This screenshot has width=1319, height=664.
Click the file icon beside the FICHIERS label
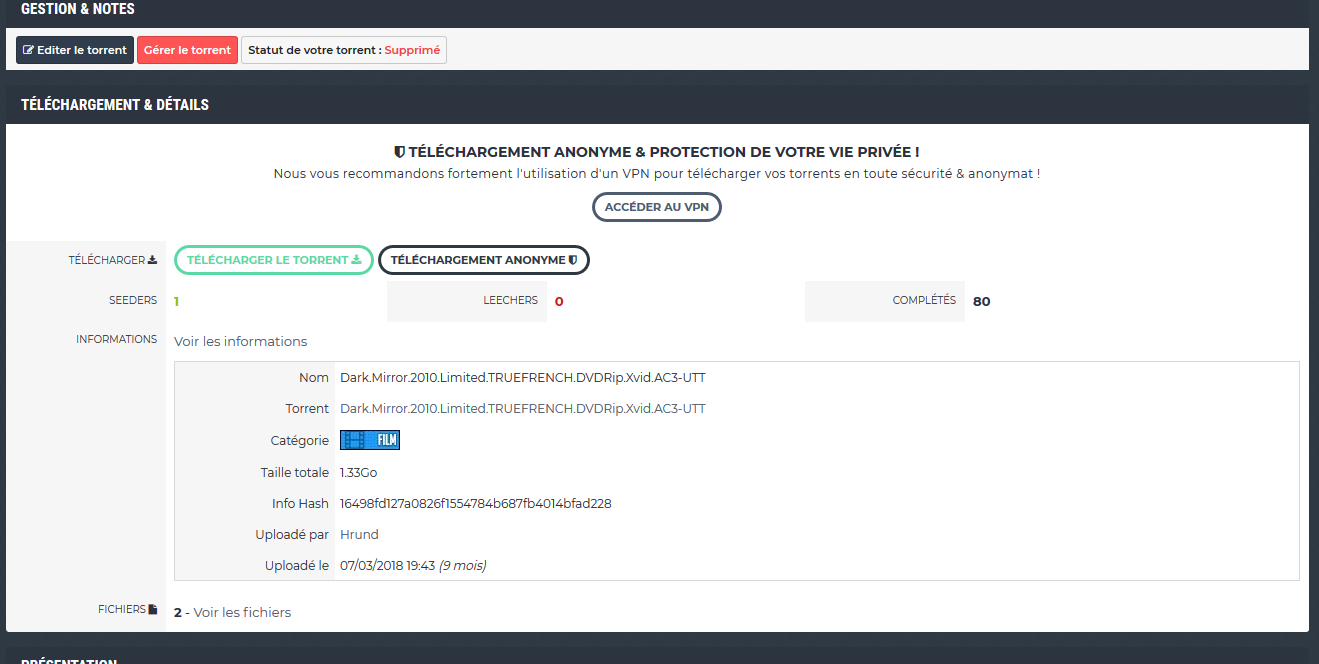[x=153, y=609]
